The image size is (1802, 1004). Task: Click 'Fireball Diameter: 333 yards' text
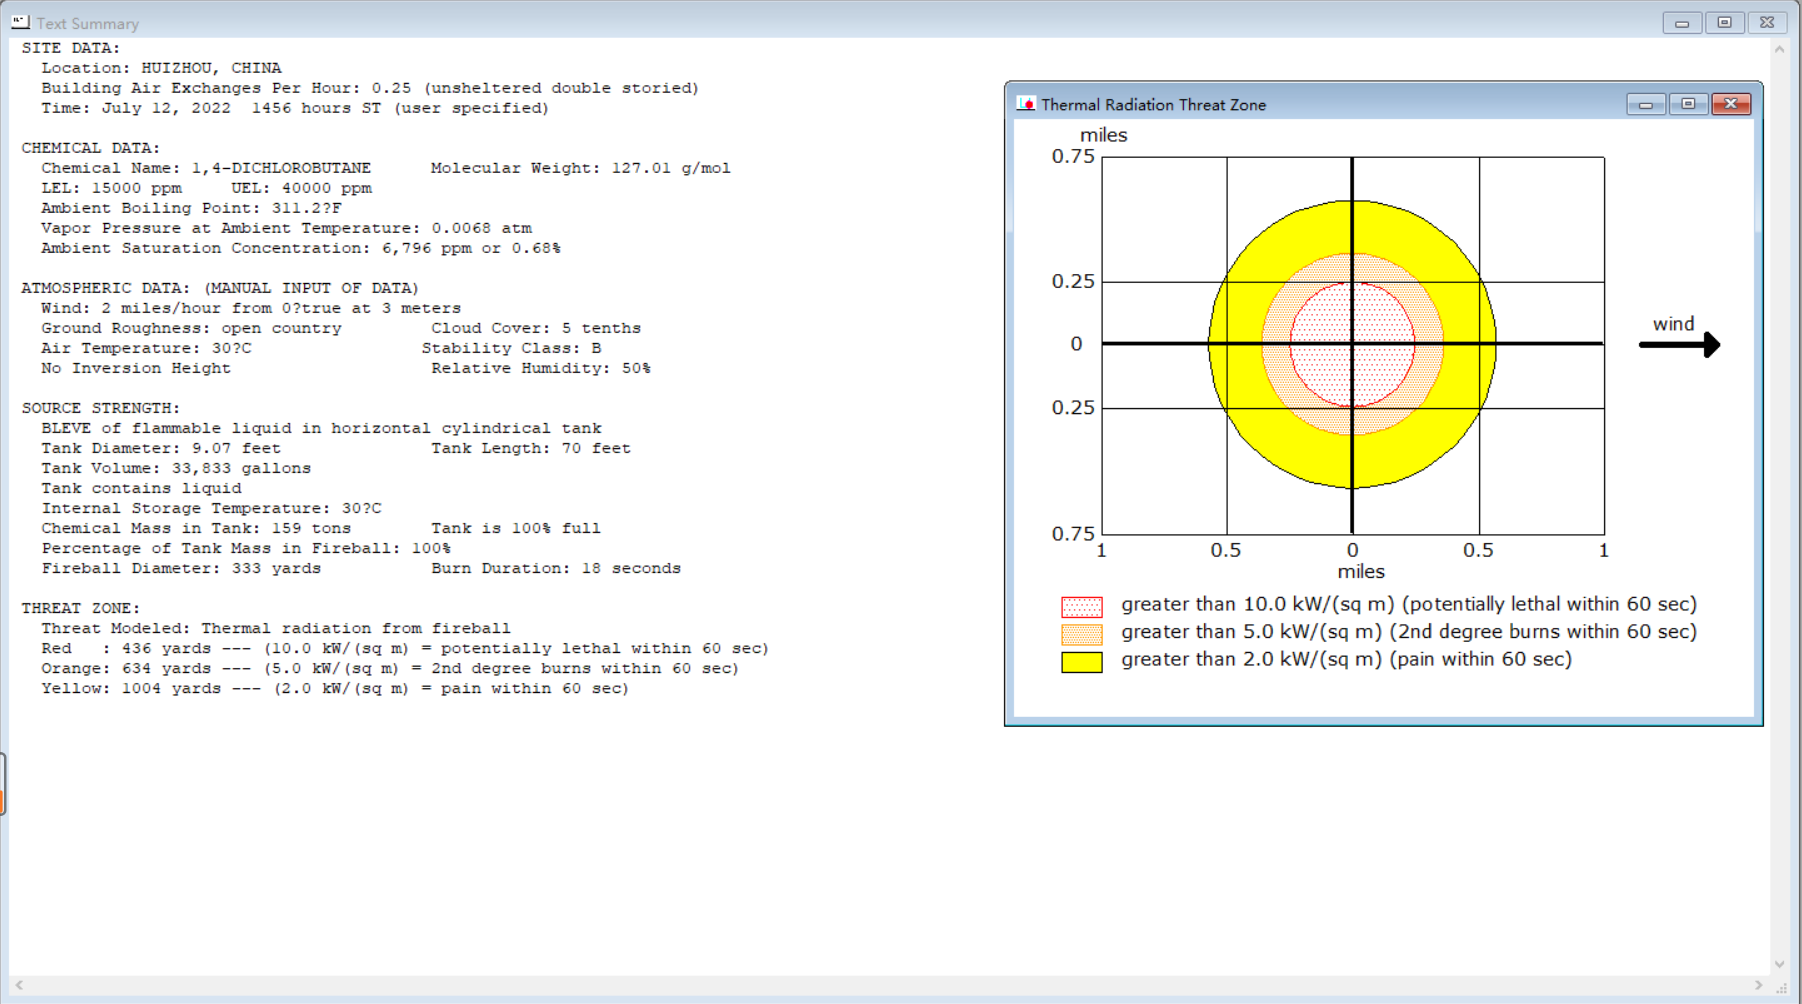(x=181, y=568)
